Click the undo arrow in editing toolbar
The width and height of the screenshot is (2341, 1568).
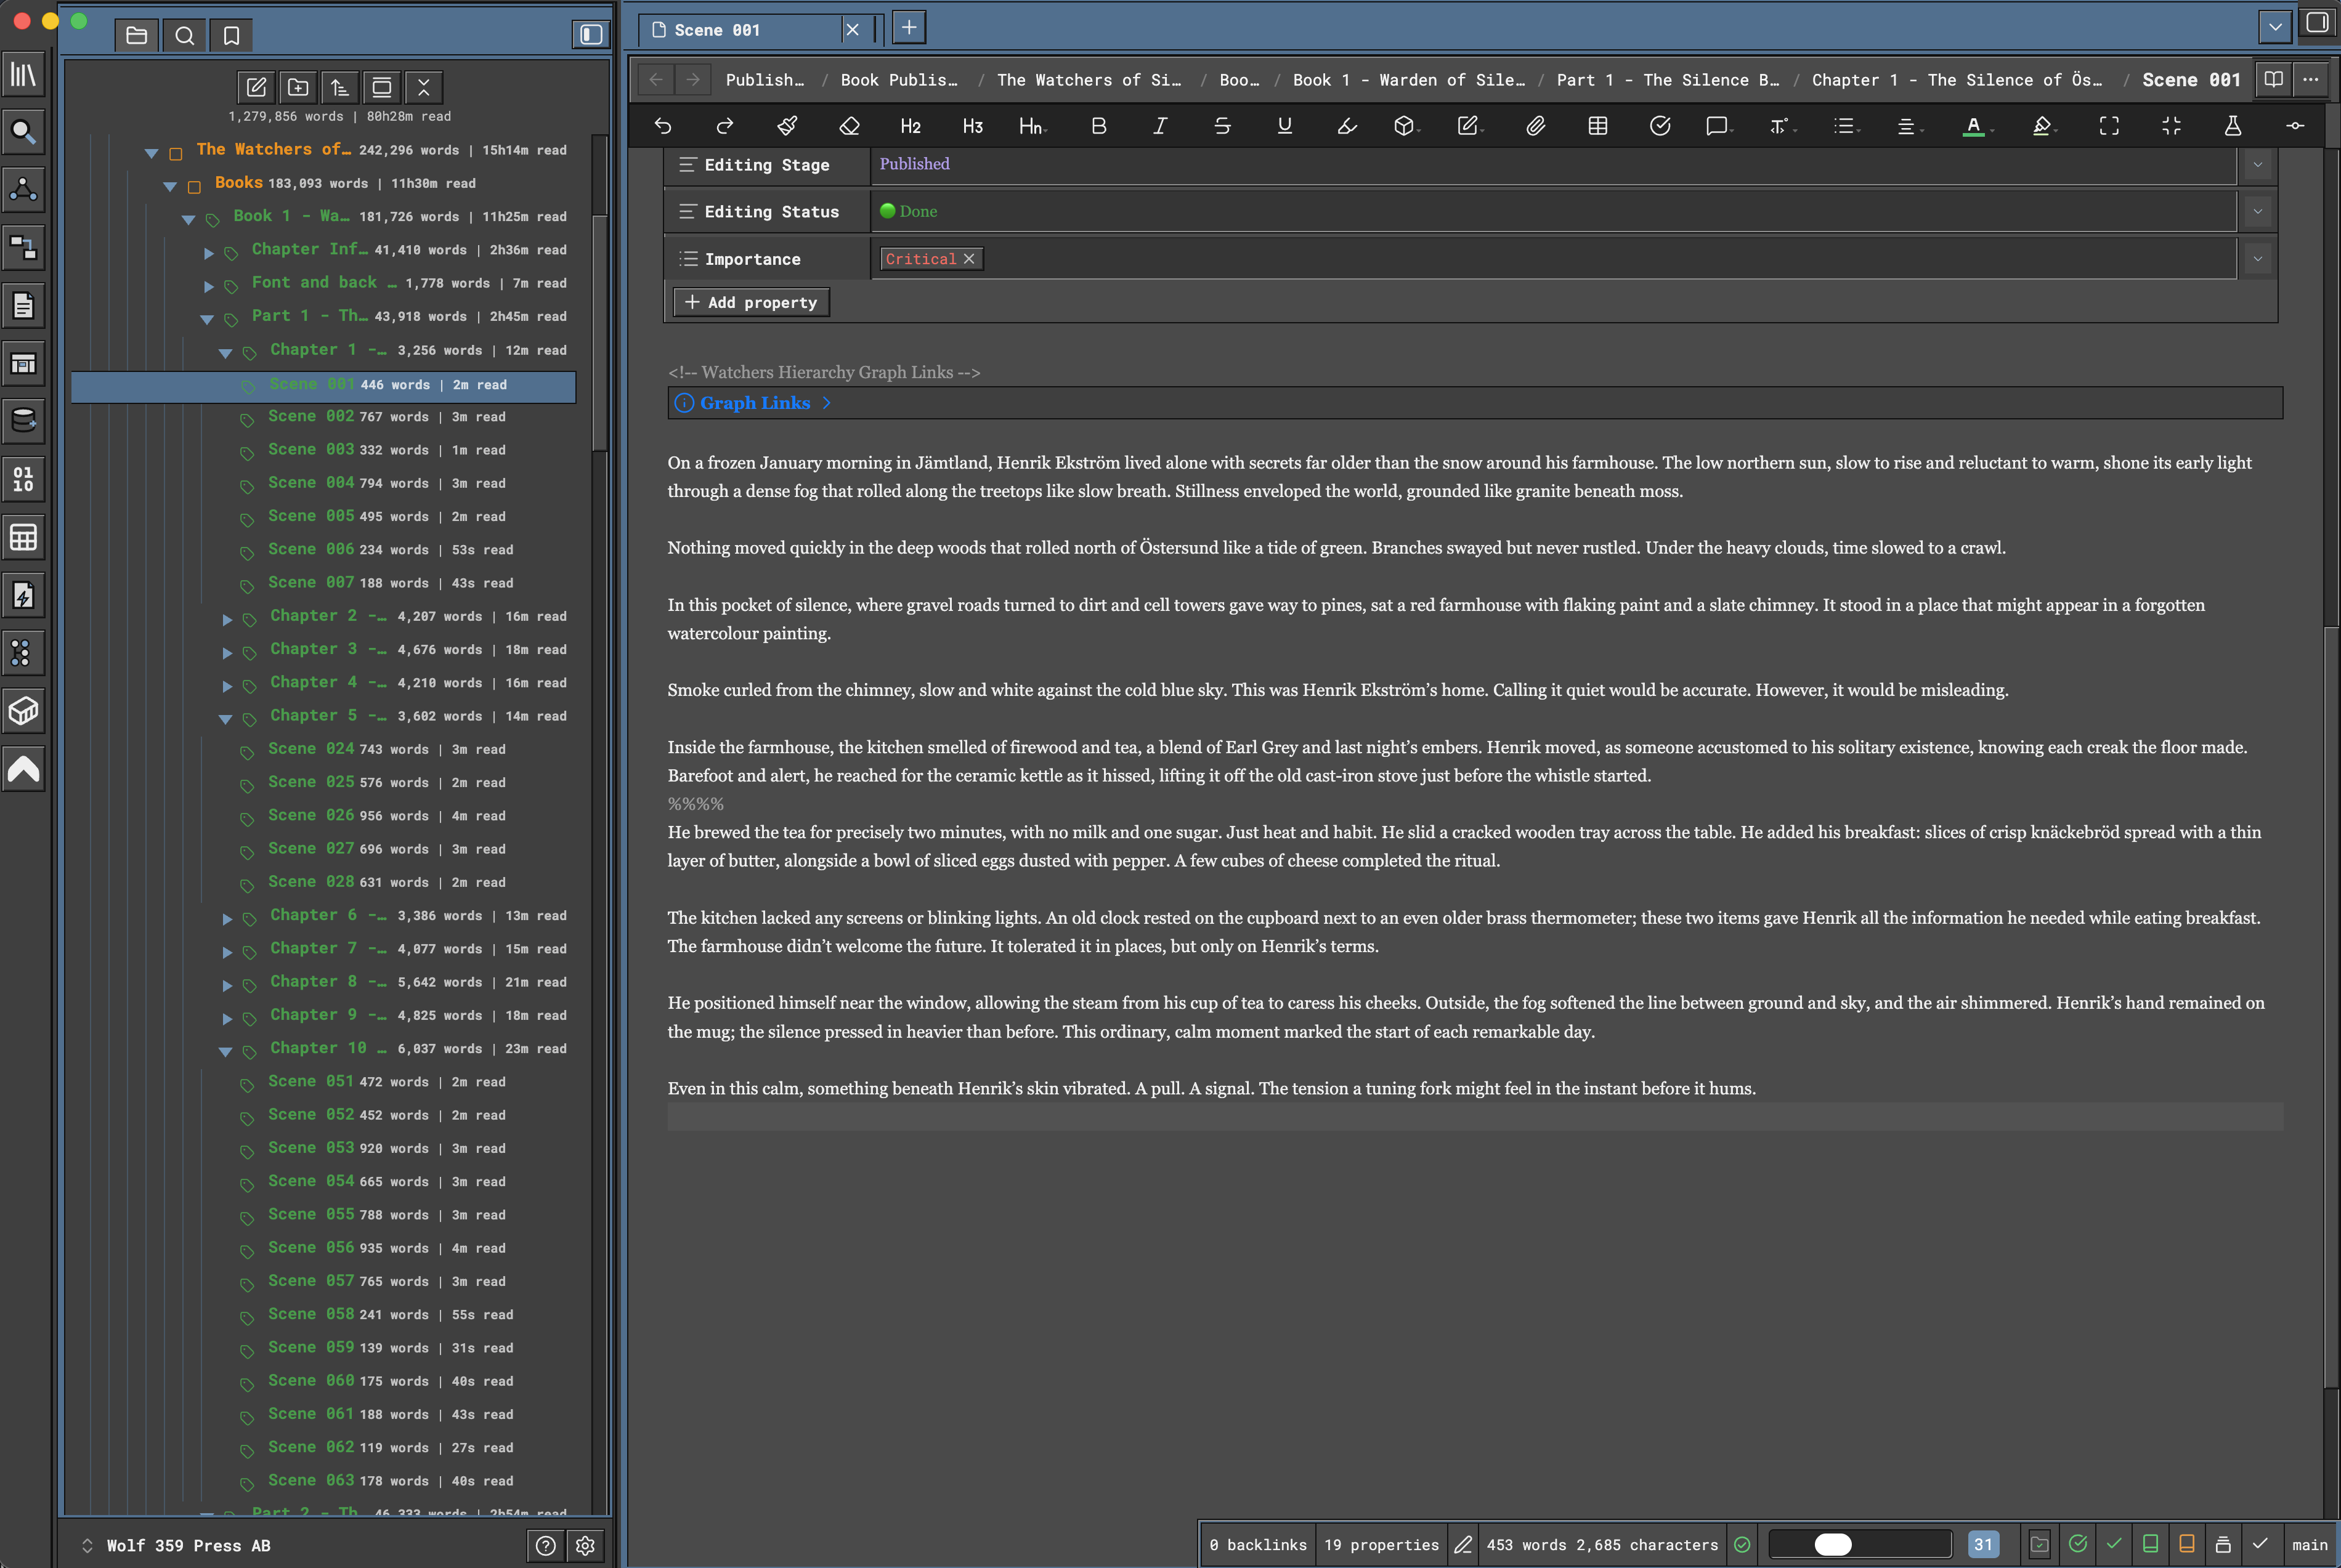coord(662,126)
